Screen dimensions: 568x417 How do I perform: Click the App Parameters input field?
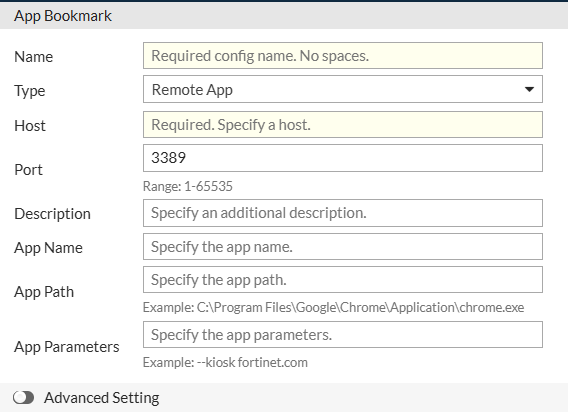(x=343, y=334)
